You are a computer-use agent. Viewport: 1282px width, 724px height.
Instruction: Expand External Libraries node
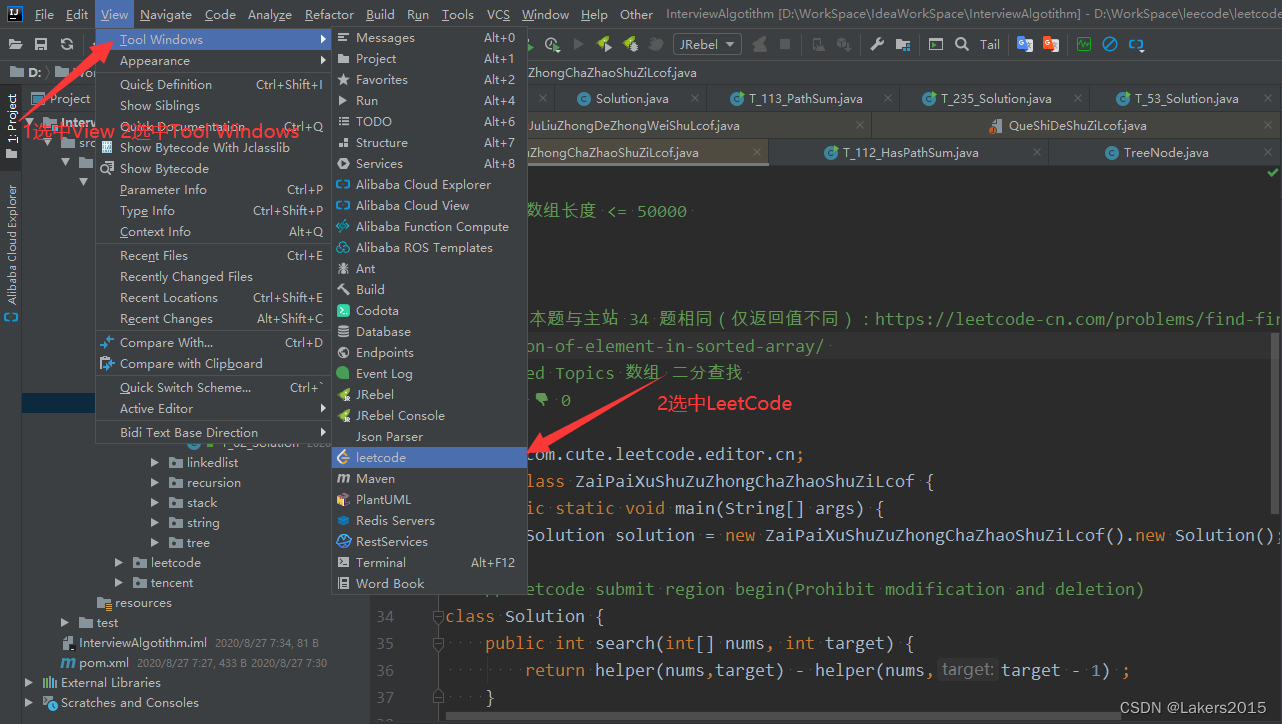29,683
